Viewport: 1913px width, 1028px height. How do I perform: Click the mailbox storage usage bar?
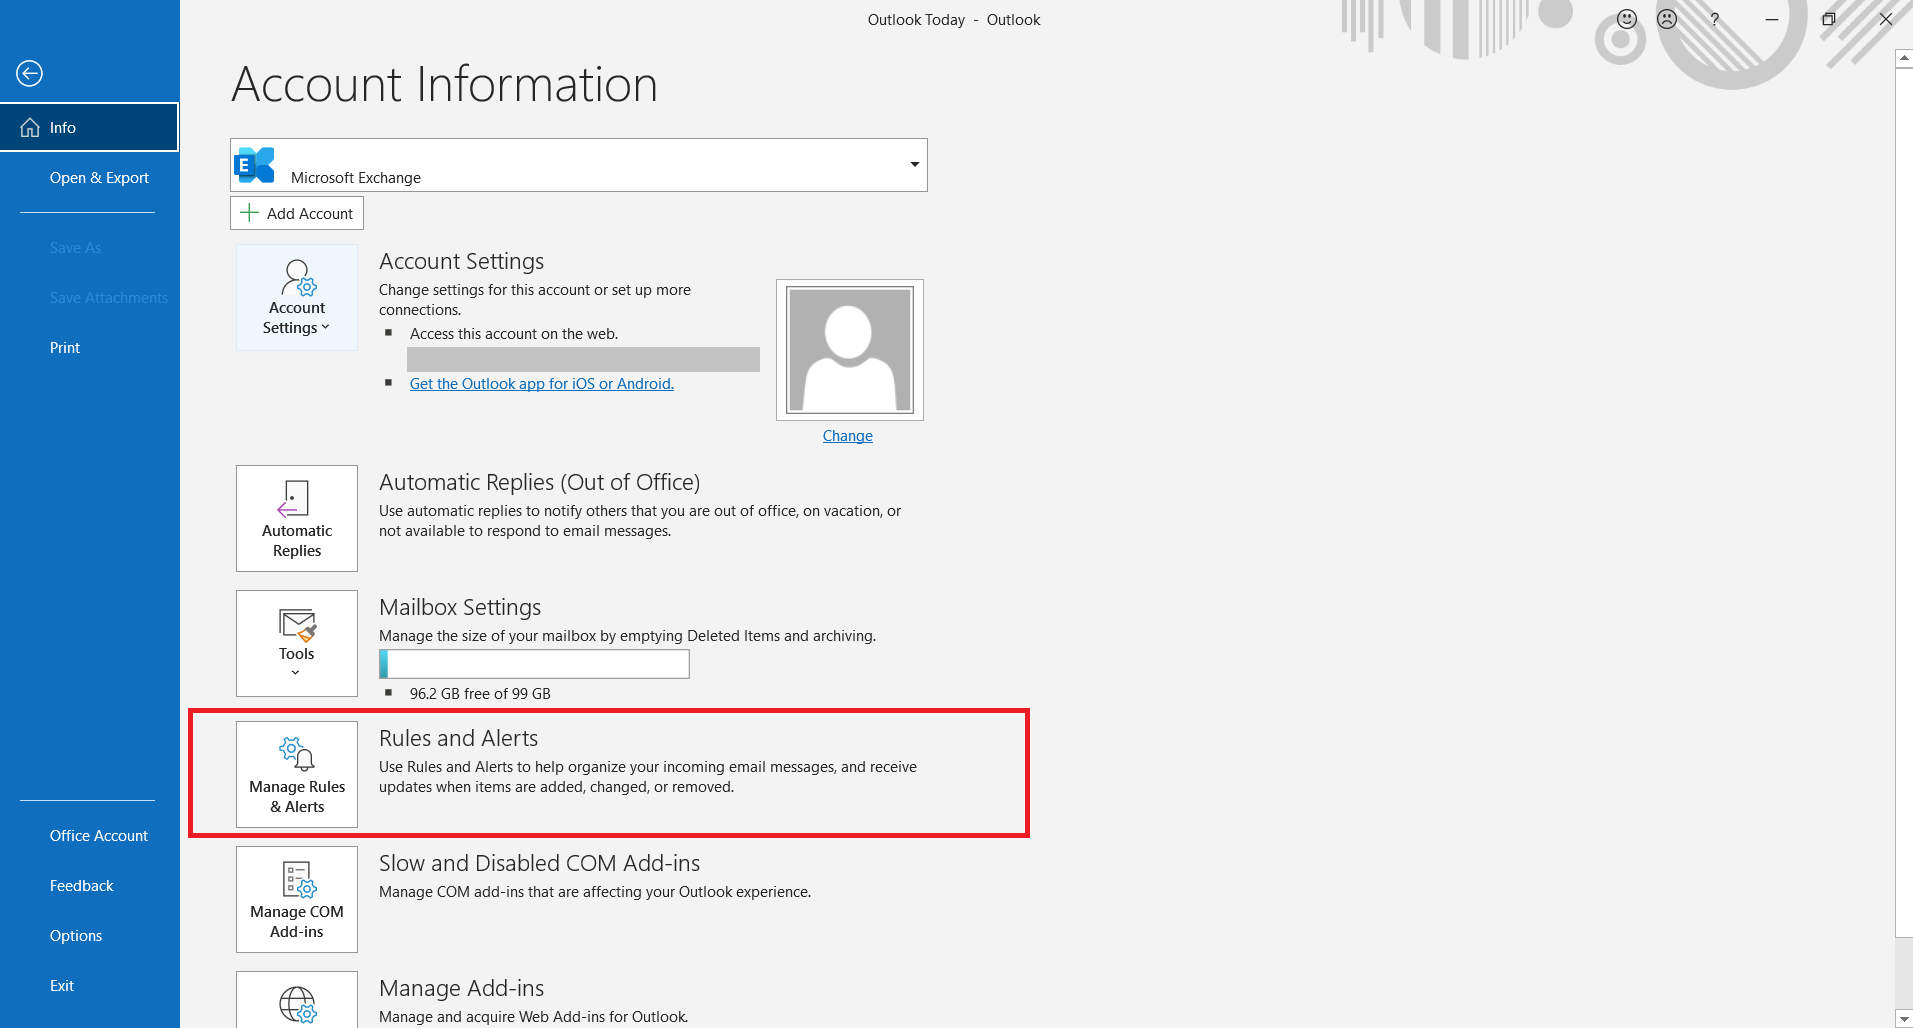point(534,663)
